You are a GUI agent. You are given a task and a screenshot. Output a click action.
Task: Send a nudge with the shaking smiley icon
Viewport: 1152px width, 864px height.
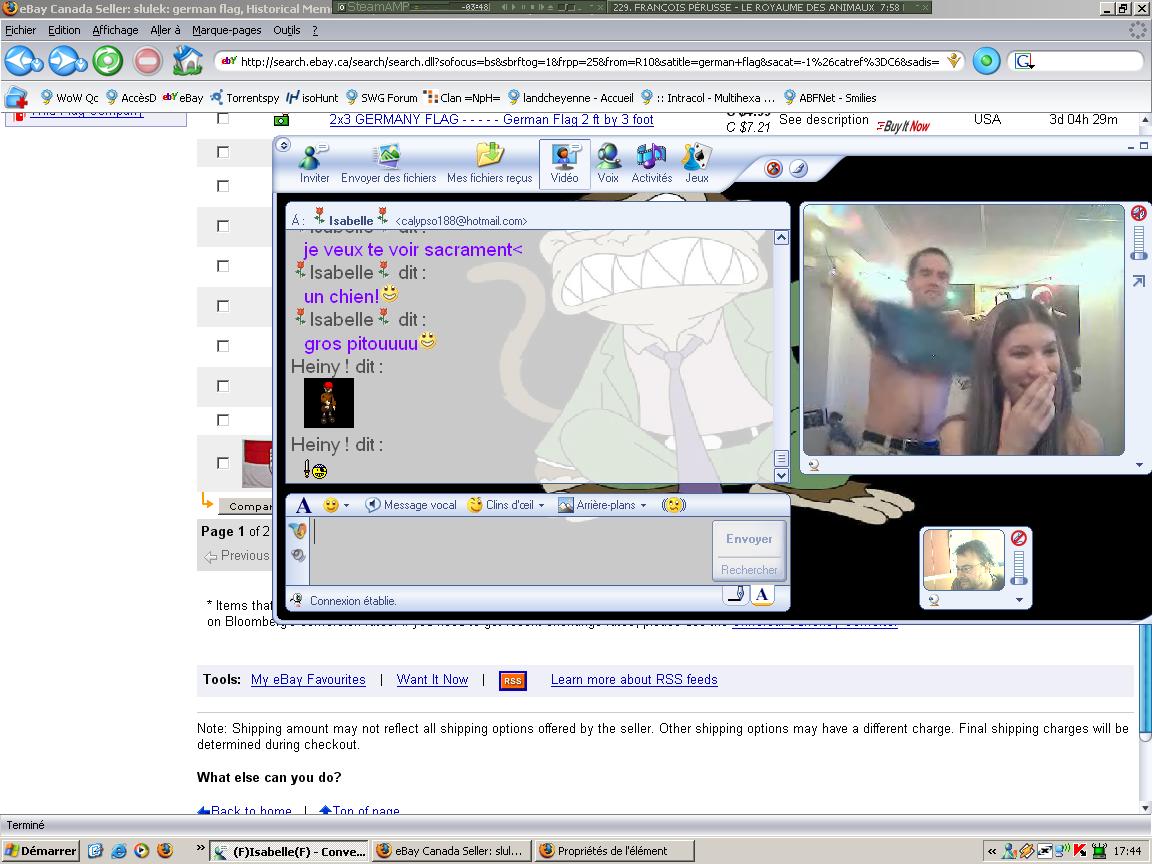[x=674, y=505]
